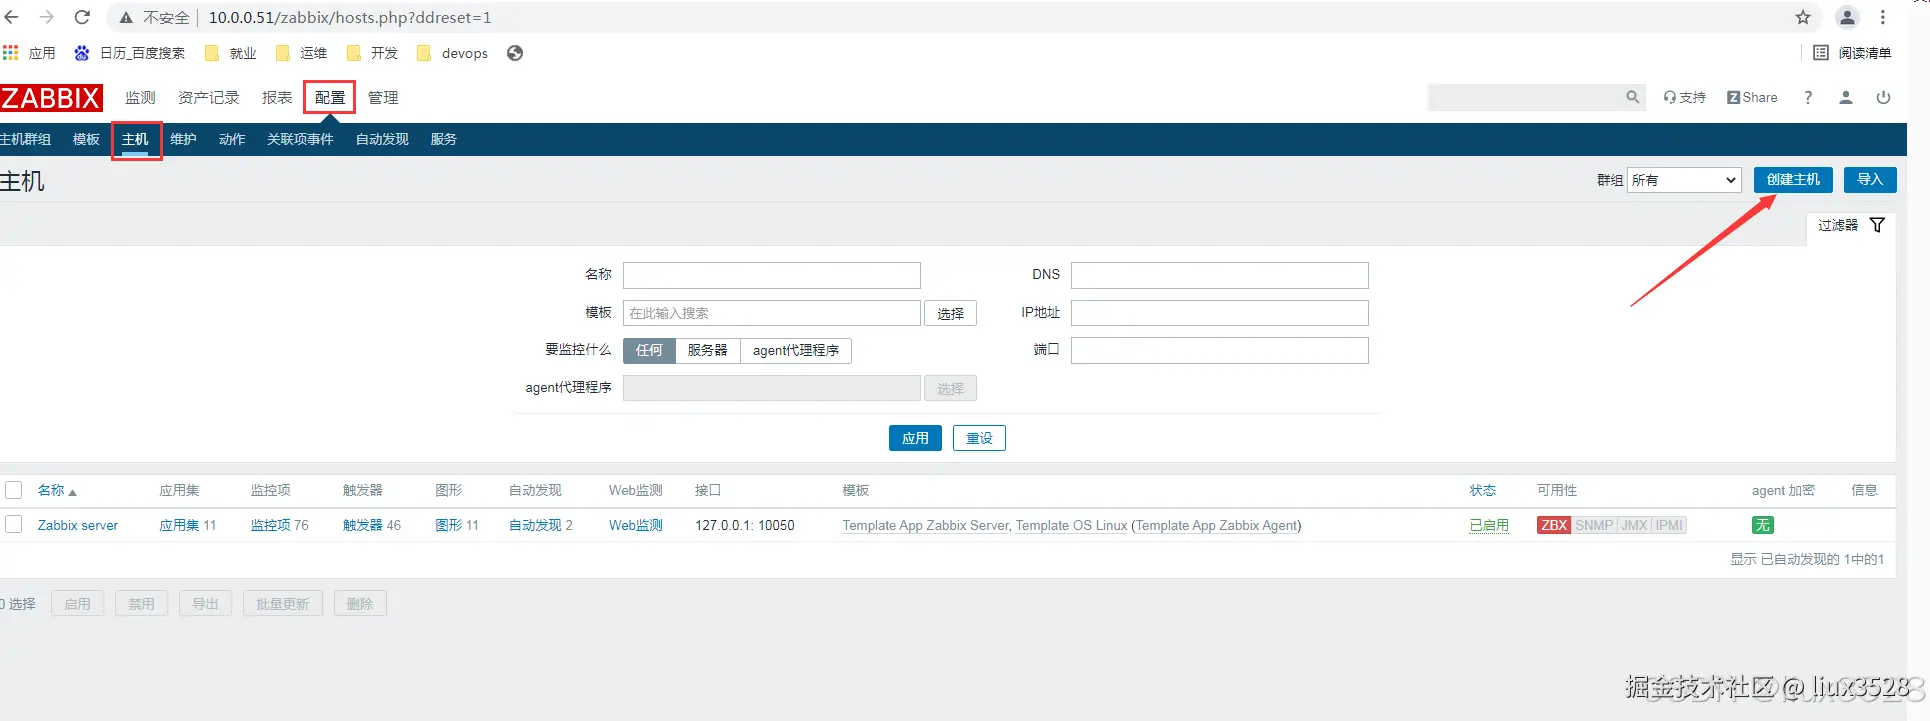Open the Zabbix server host link
The image size is (1930, 721).
[78, 525]
